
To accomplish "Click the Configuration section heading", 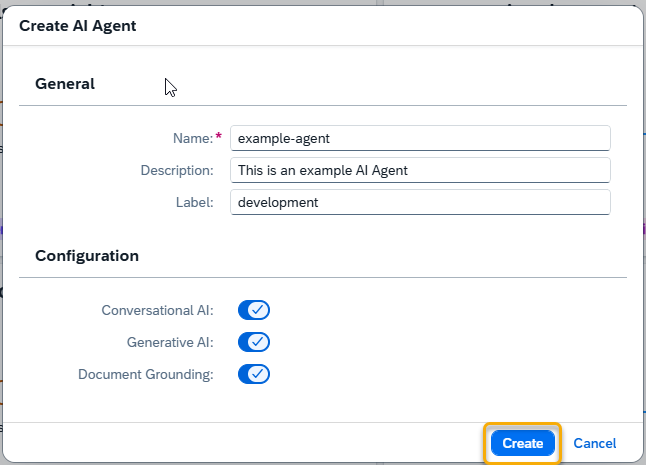I will [x=87, y=255].
